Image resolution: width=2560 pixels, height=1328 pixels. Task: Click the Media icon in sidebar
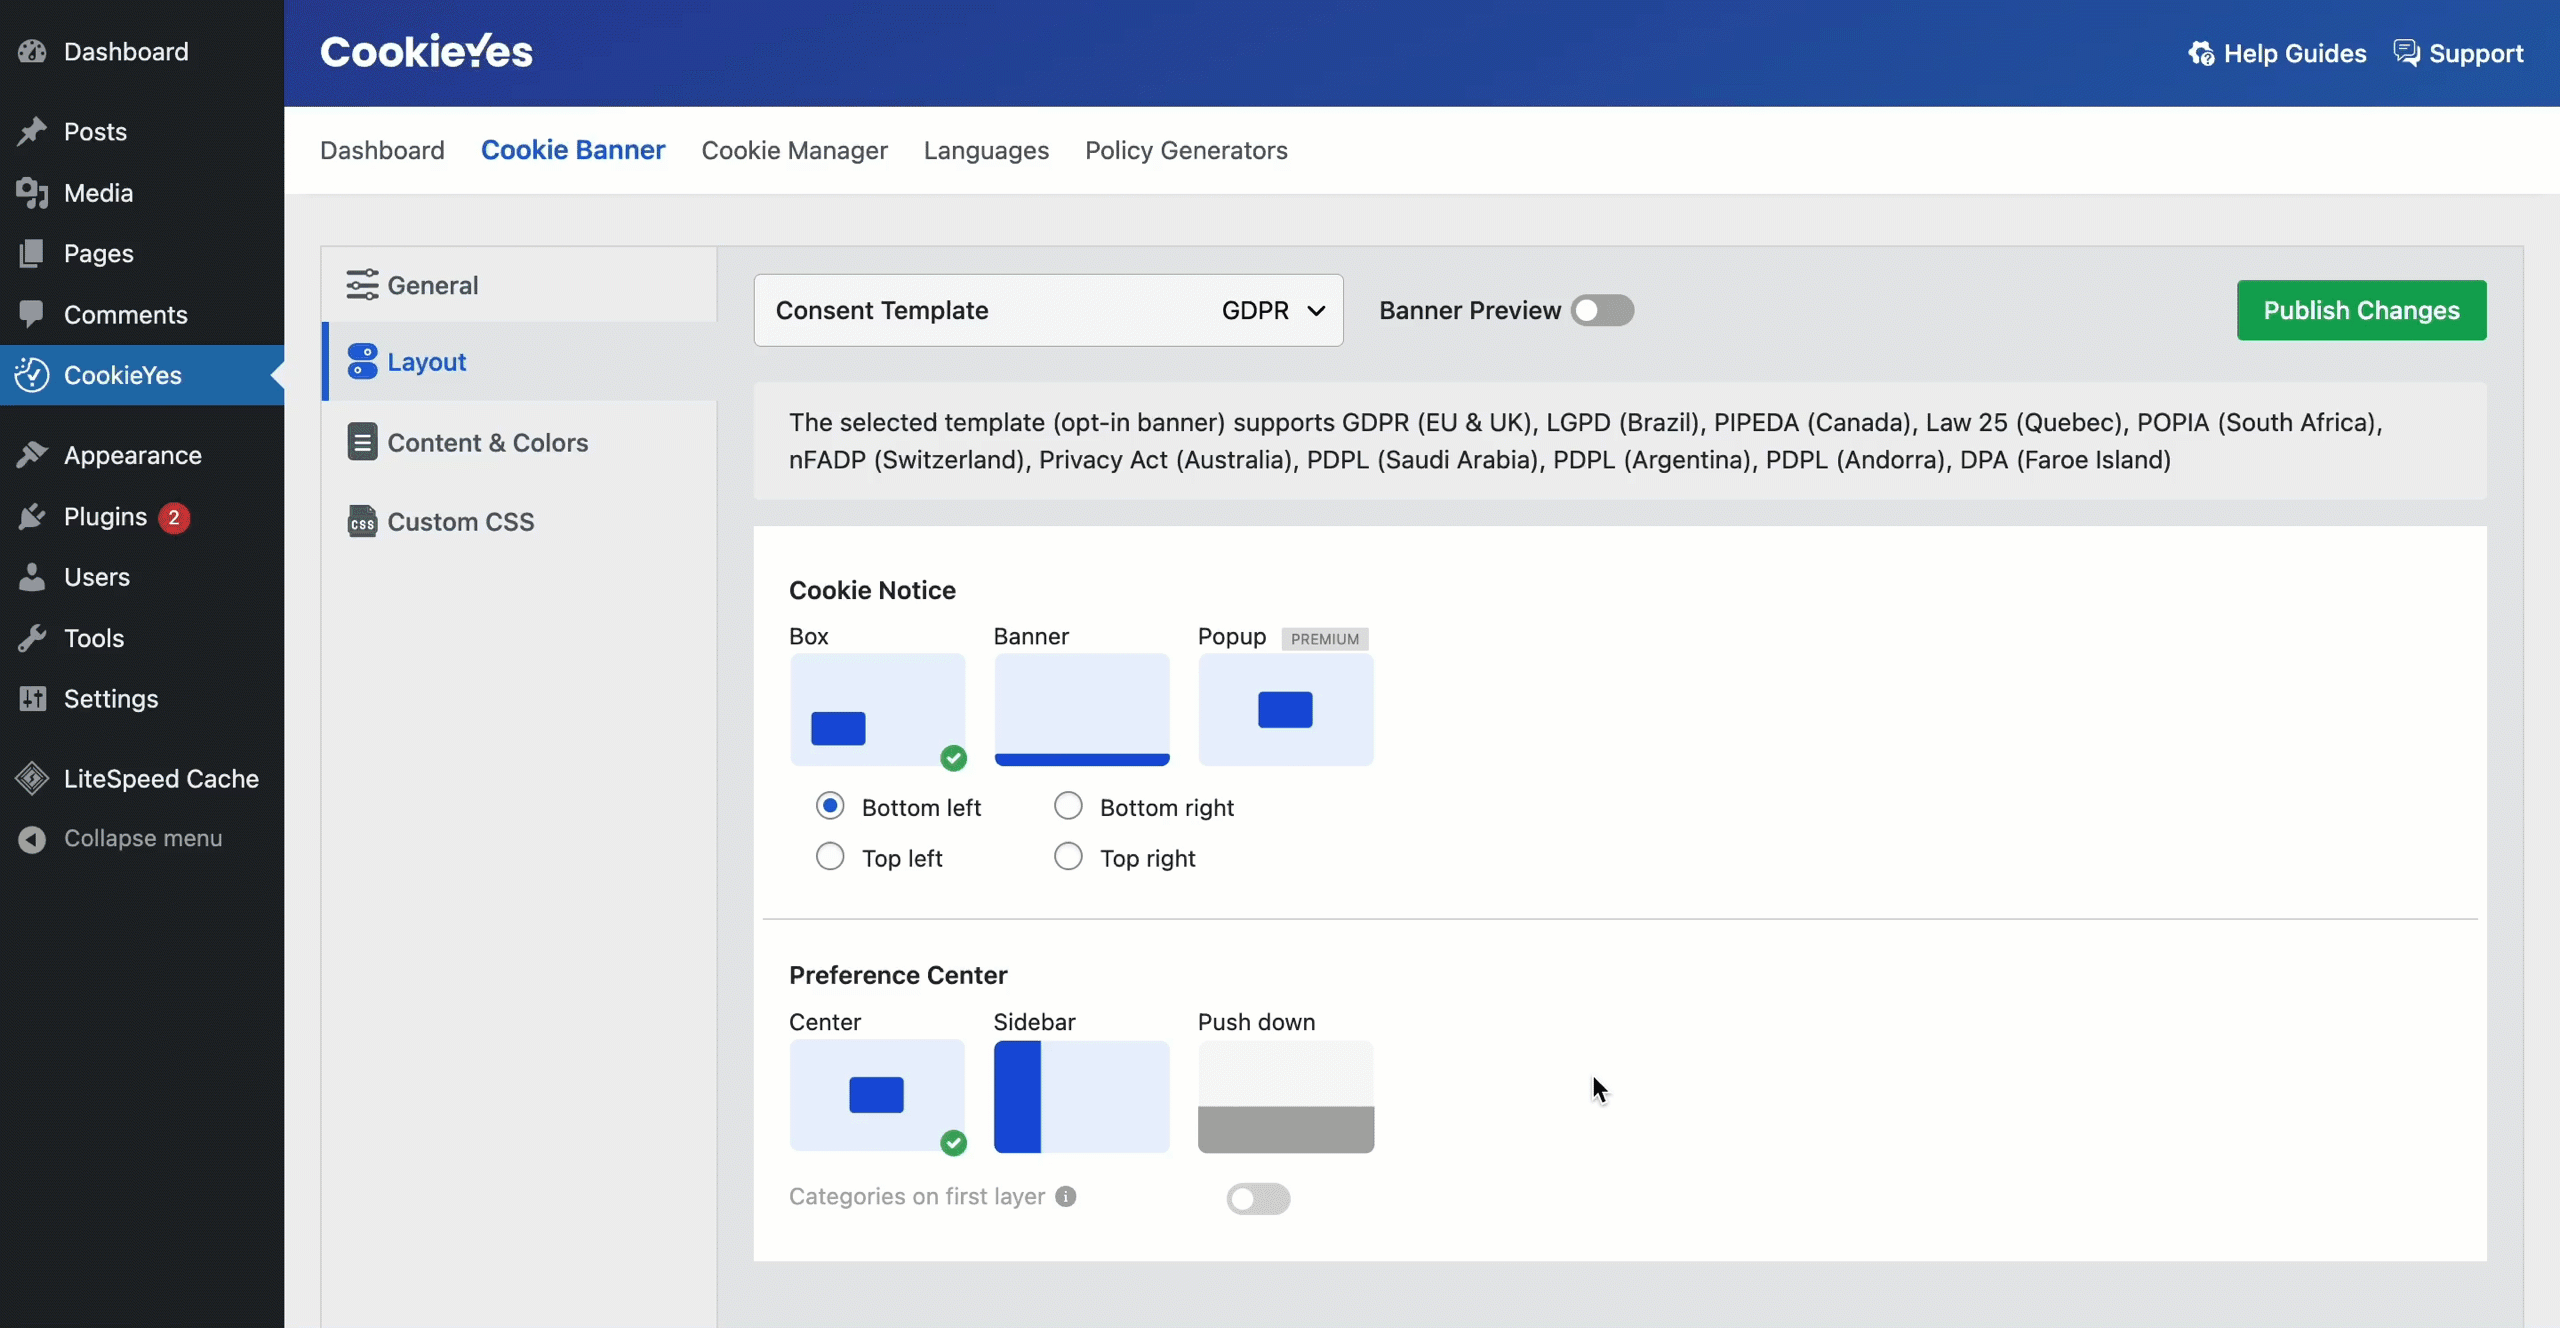pyautogui.click(x=32, y=193)
